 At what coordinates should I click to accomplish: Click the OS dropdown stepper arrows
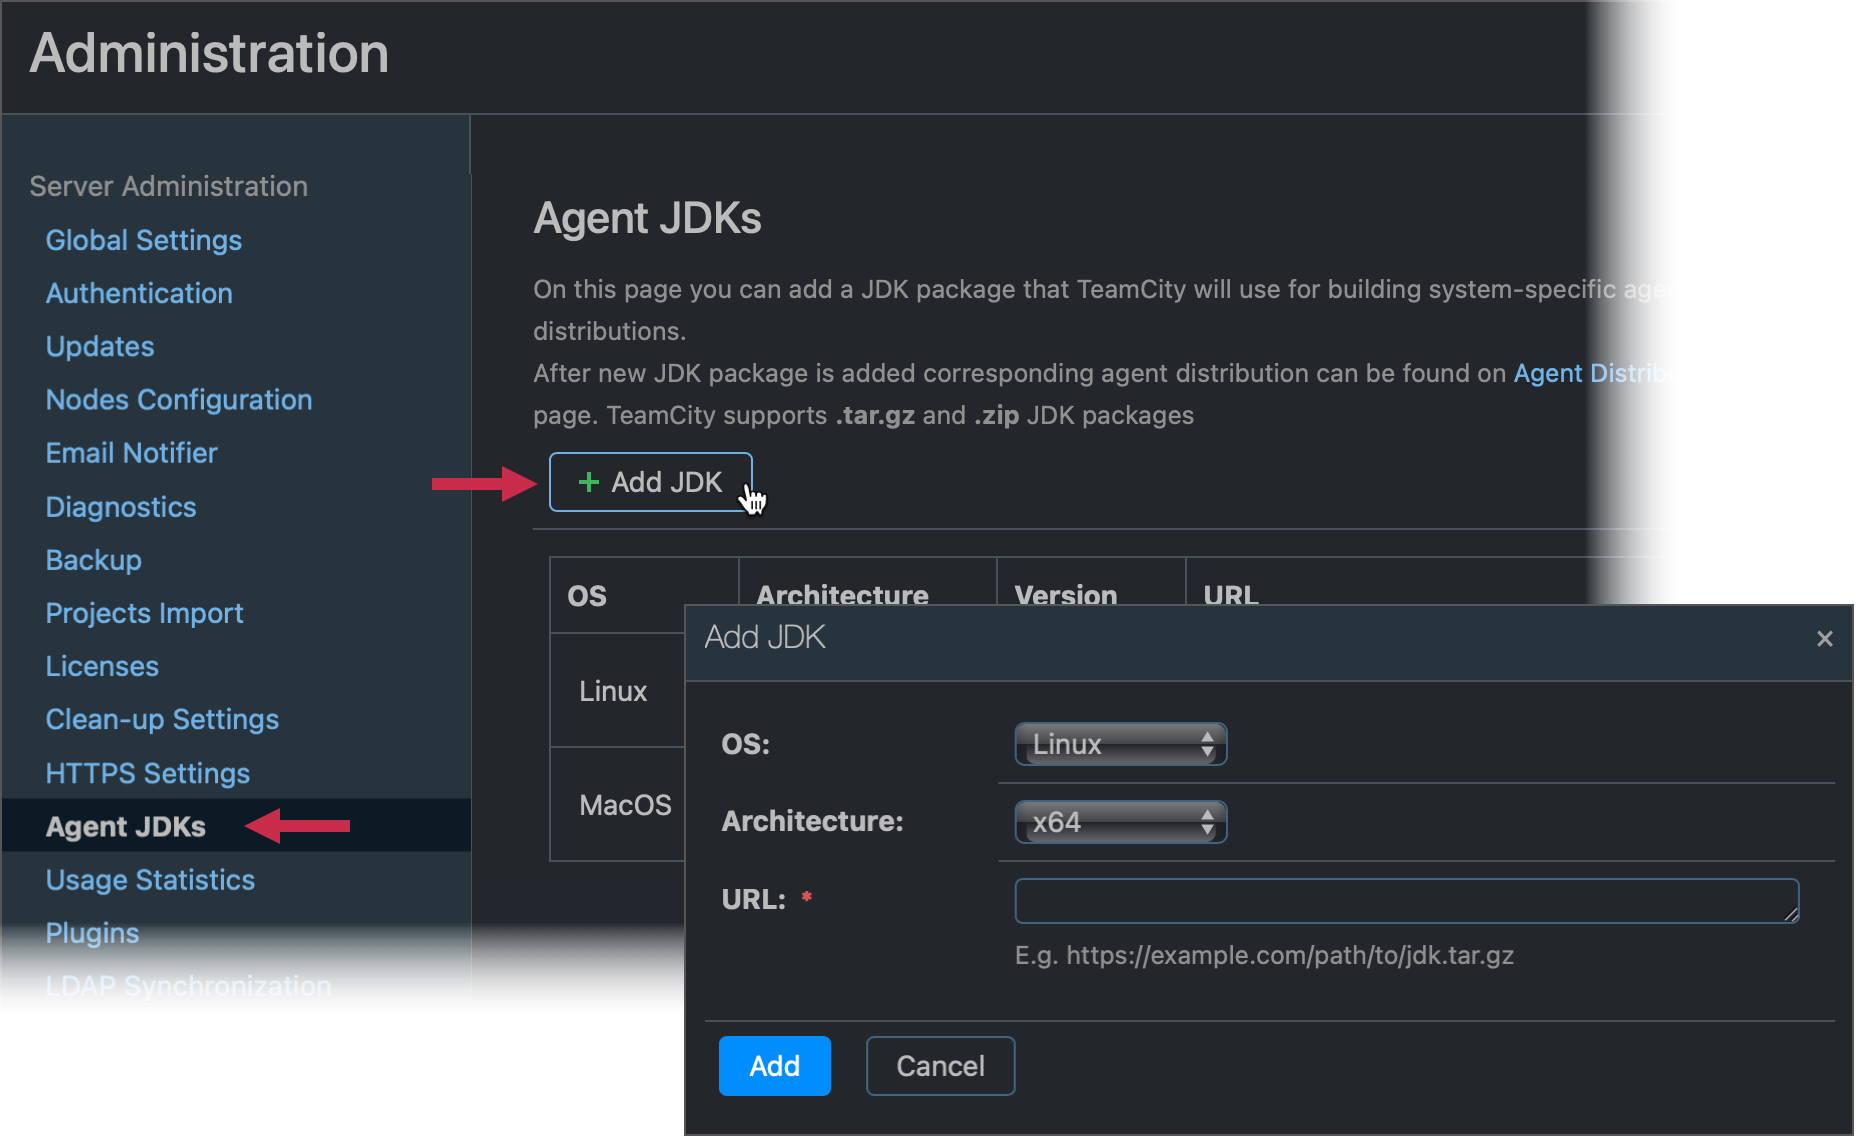point(1208,743)
